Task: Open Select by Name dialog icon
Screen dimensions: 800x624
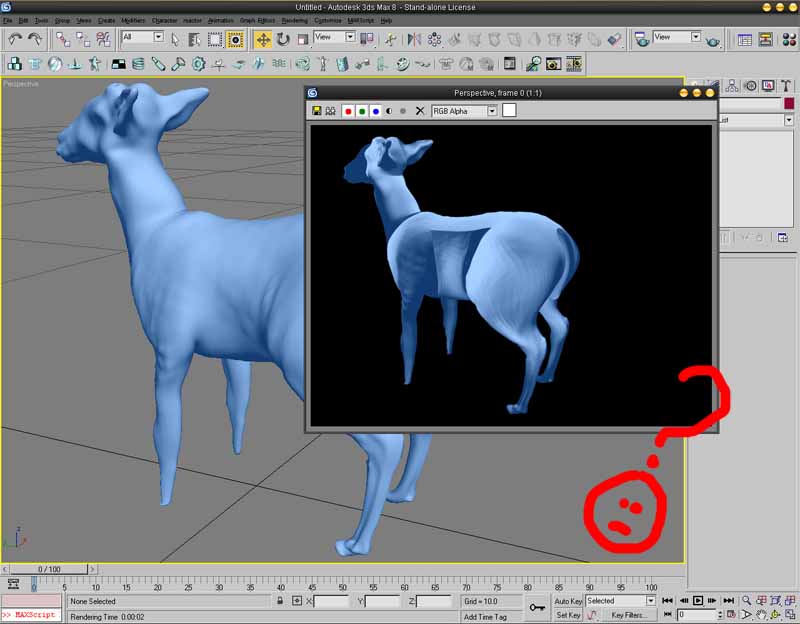Action: 194,39
